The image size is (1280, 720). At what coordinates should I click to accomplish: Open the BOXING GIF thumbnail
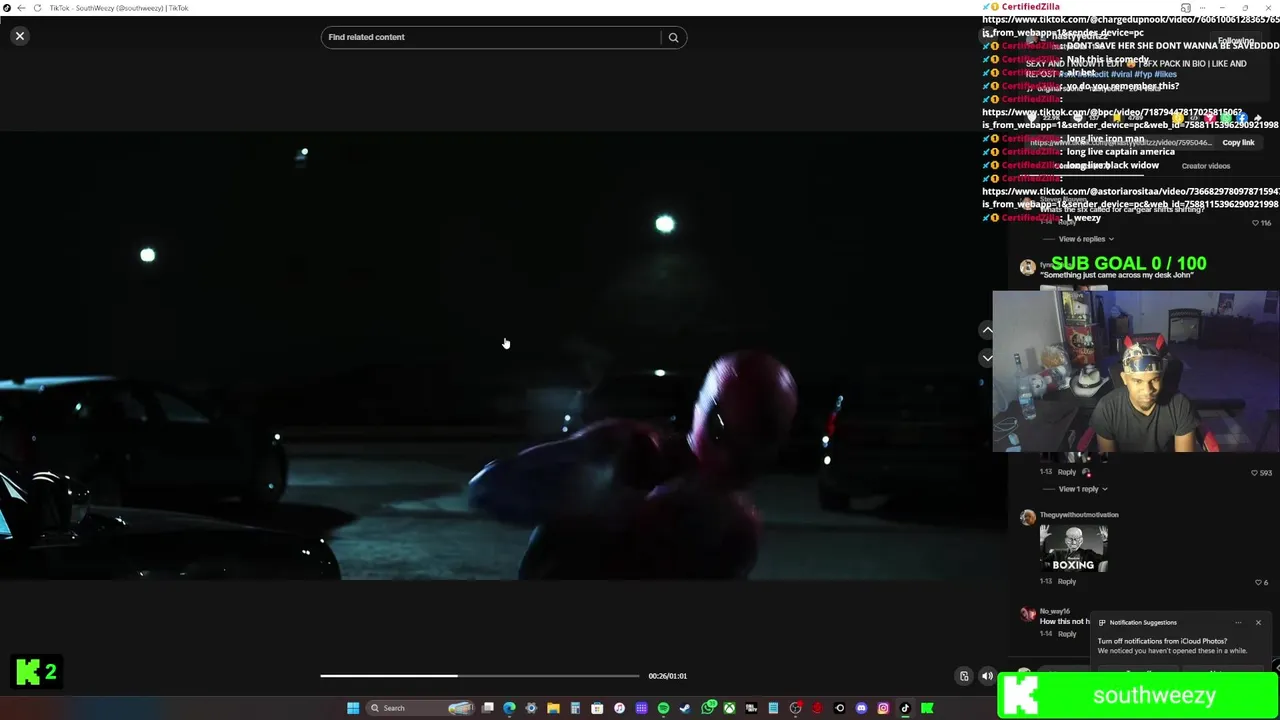coord(1073,548)
